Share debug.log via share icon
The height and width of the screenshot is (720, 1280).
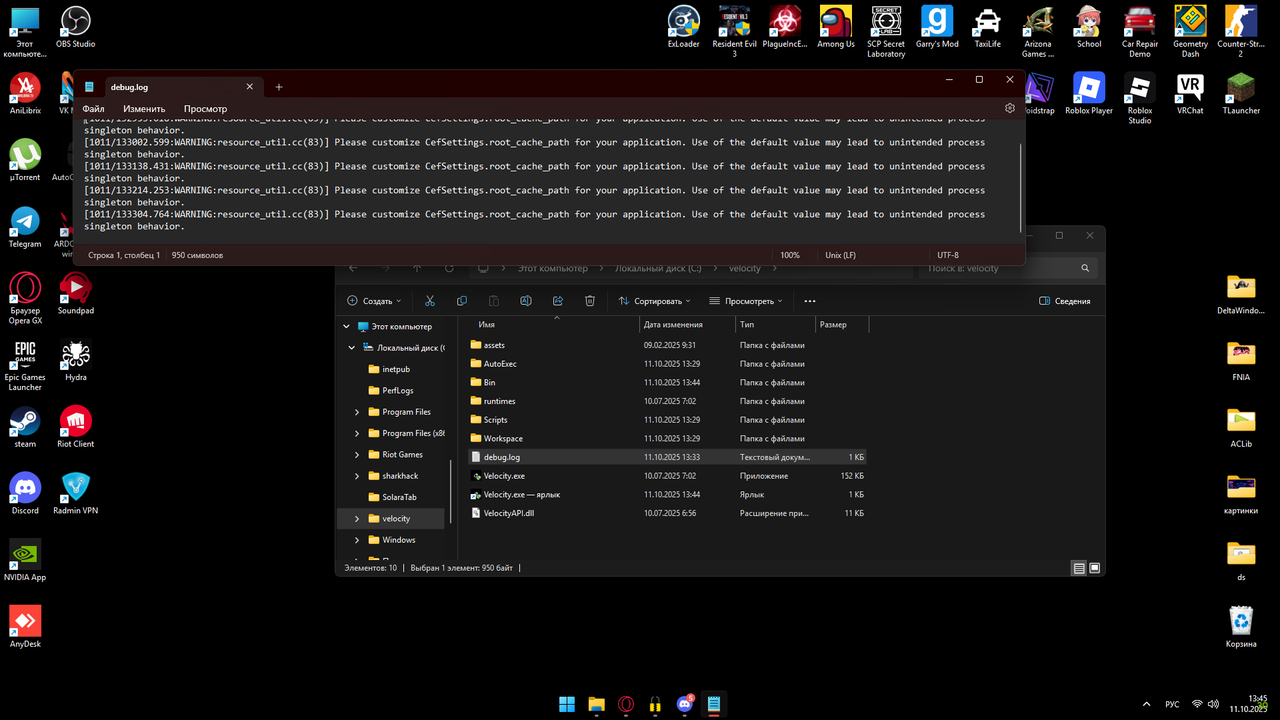pyautogui.click(x=557, y=300)
